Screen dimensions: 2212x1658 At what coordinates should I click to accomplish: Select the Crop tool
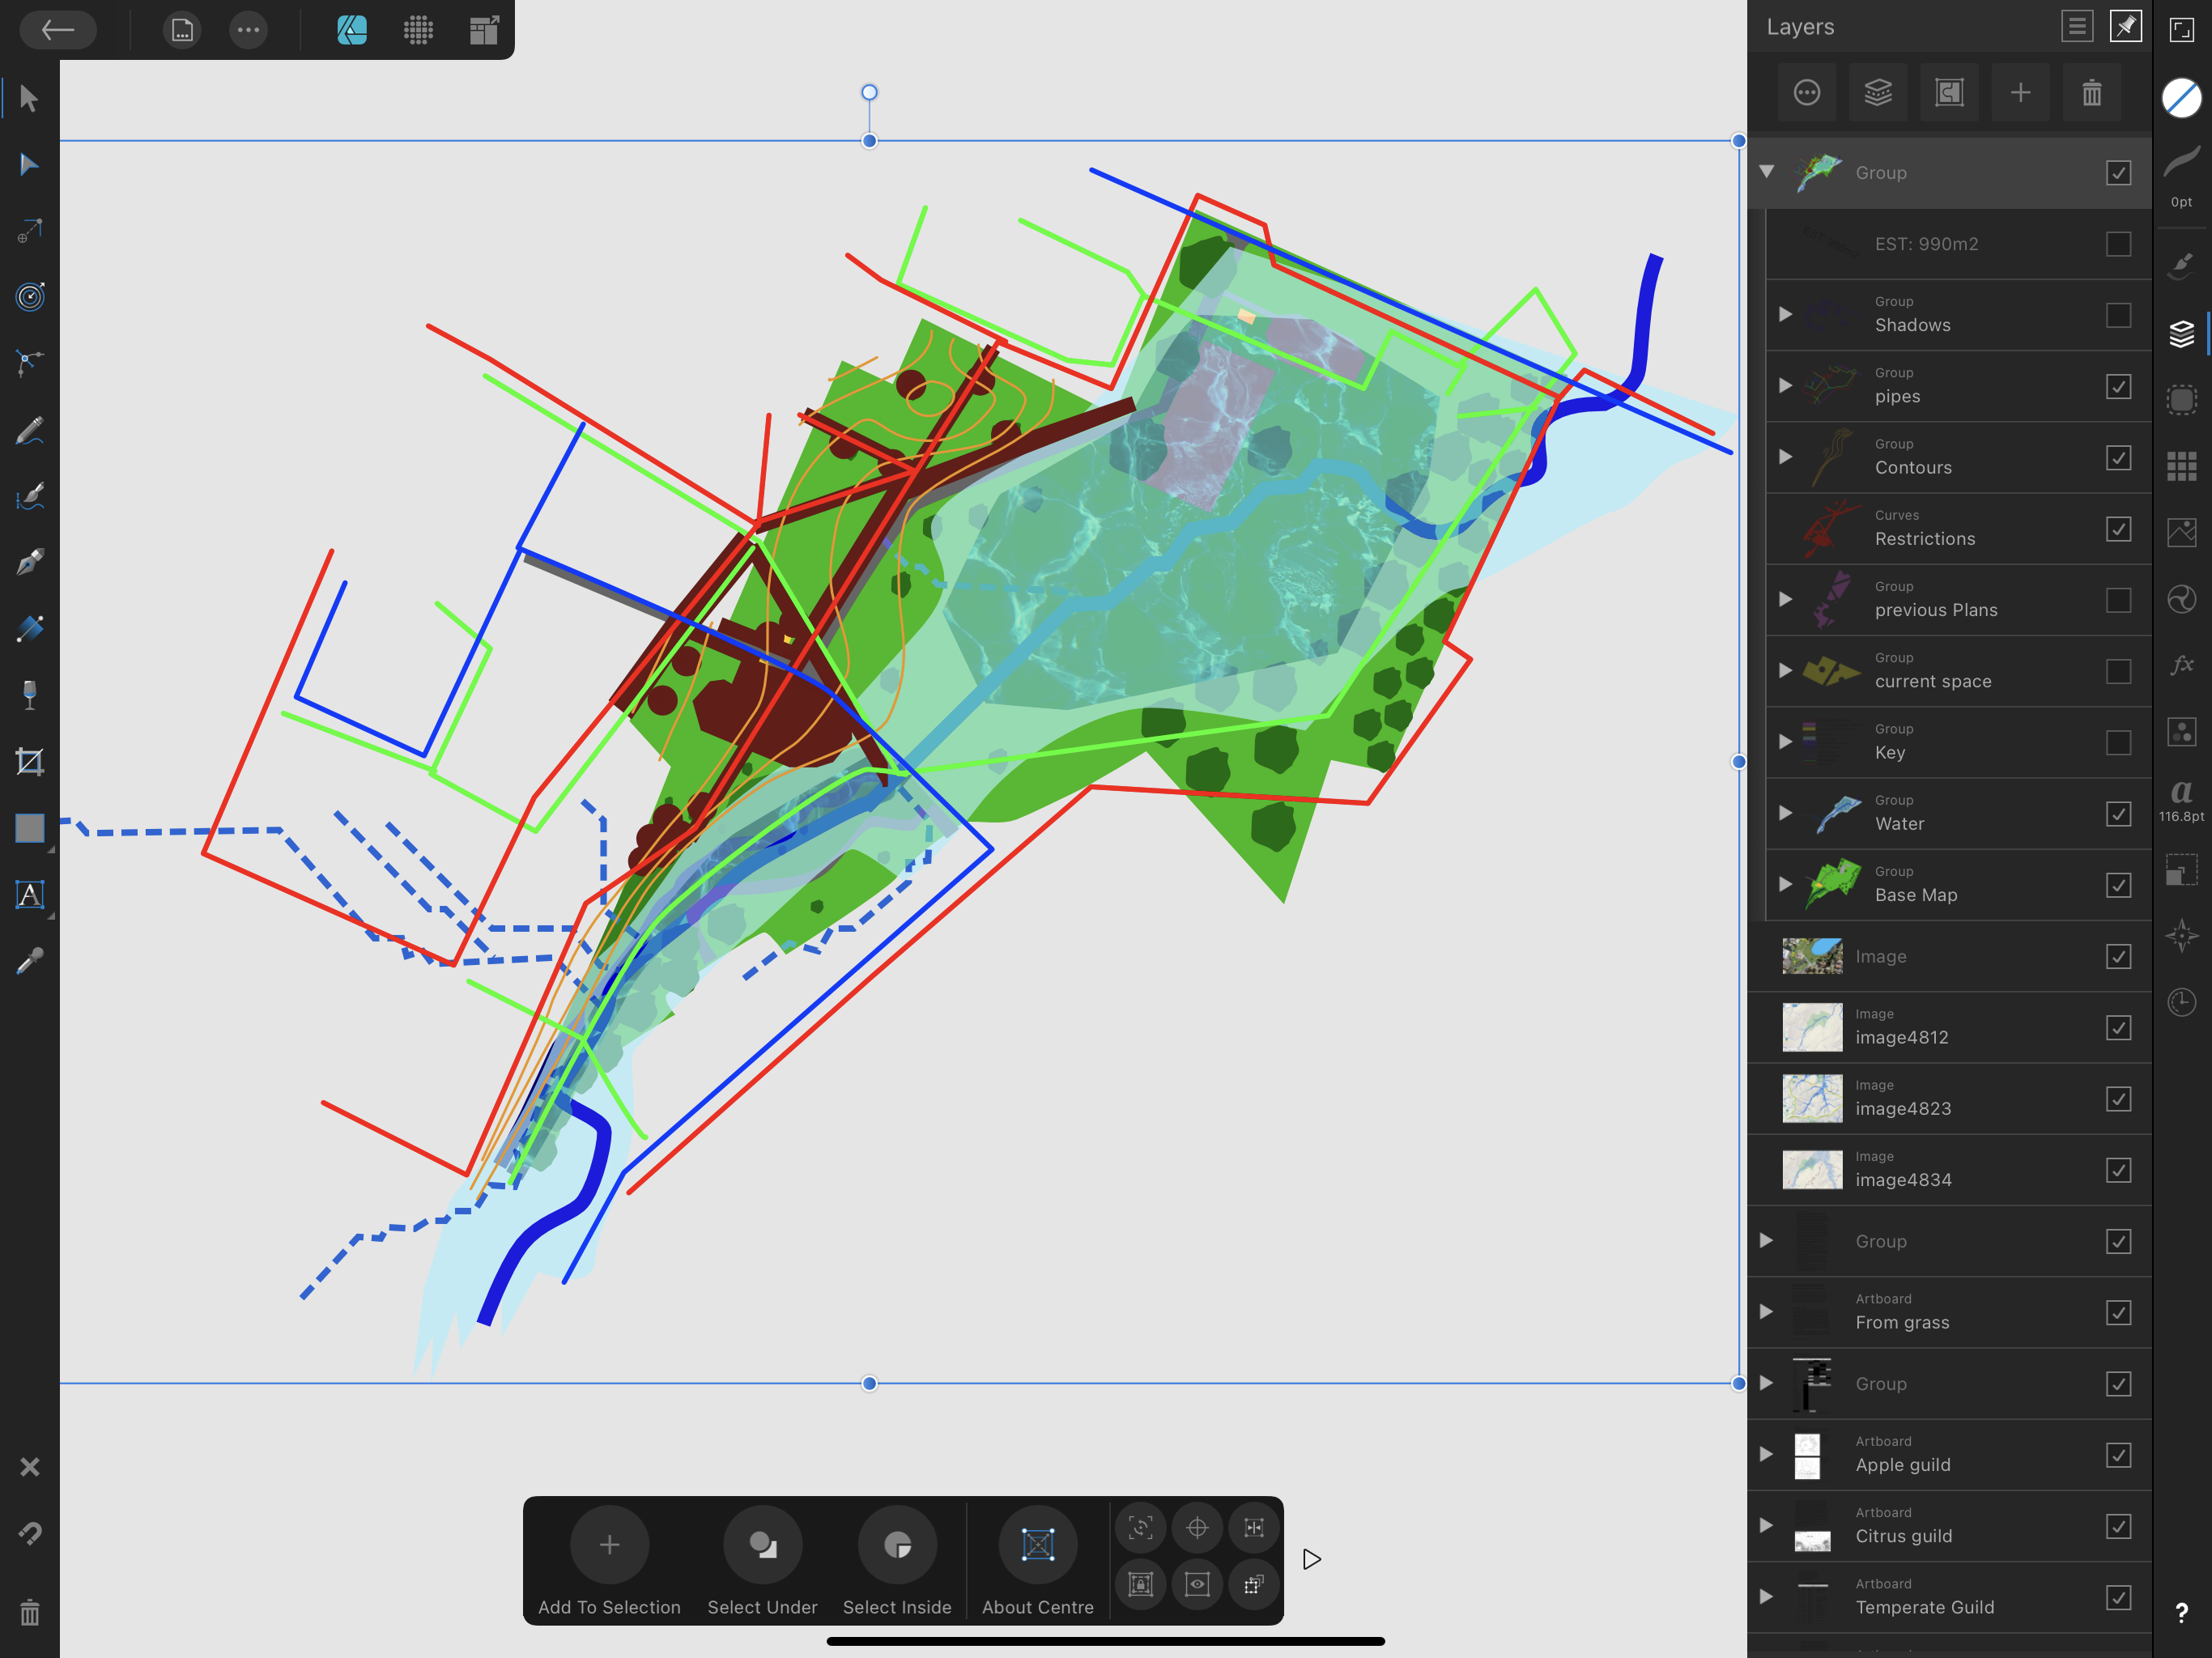point(29,762)
